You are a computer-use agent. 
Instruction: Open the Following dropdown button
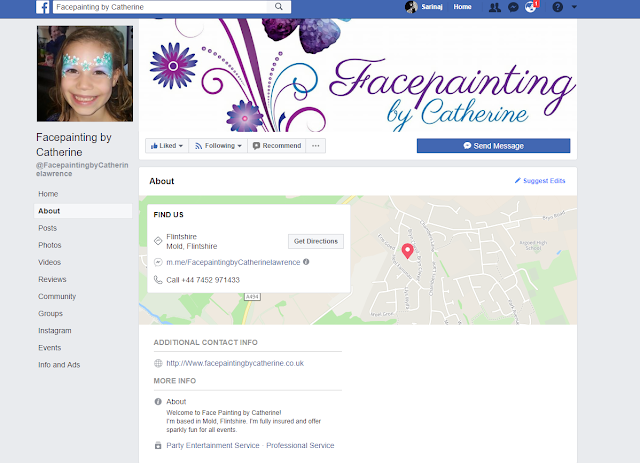pyautogui.click(x=218, y=146)
